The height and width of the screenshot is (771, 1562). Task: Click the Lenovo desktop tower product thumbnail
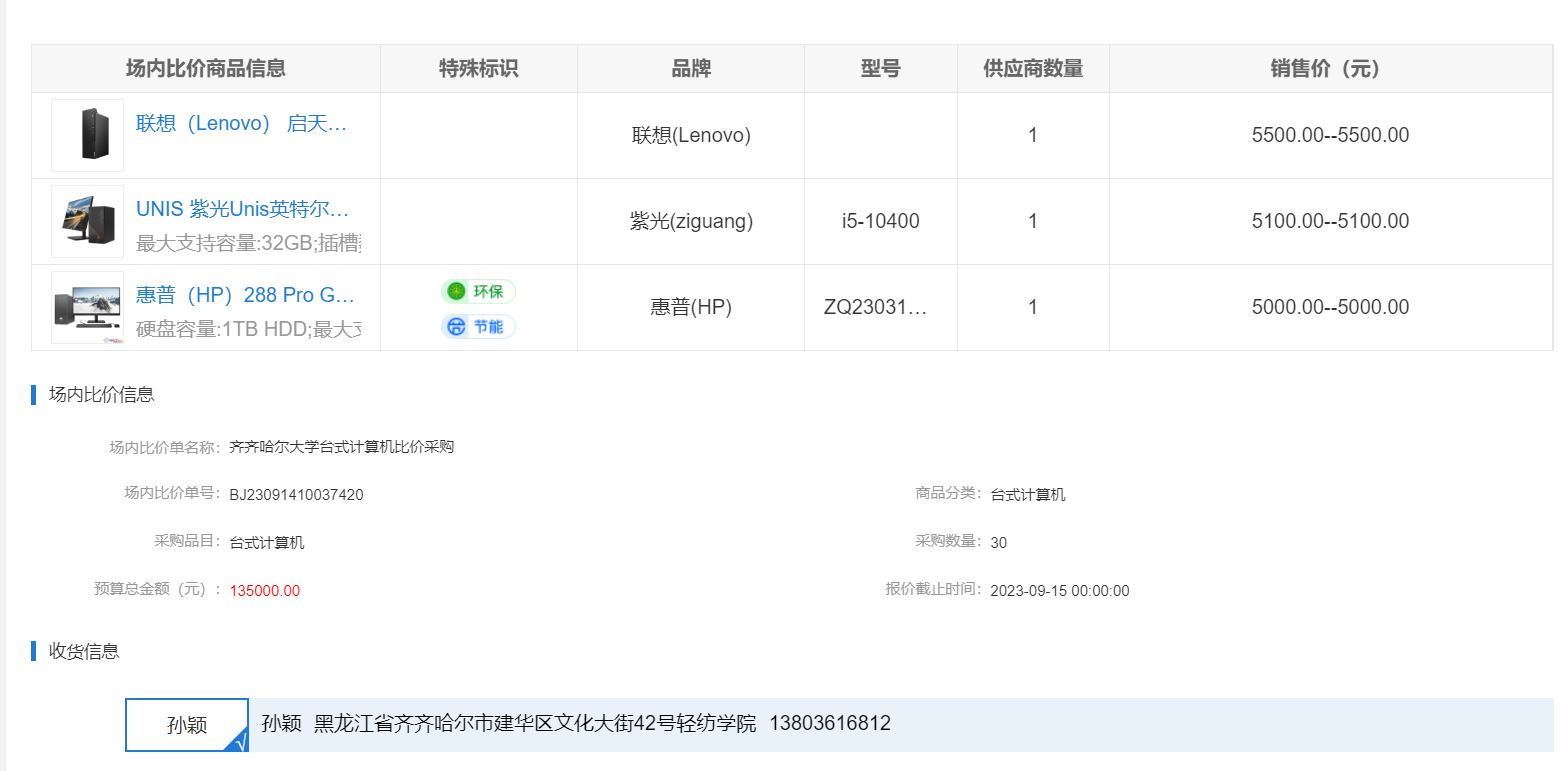(x=88, y=135)
